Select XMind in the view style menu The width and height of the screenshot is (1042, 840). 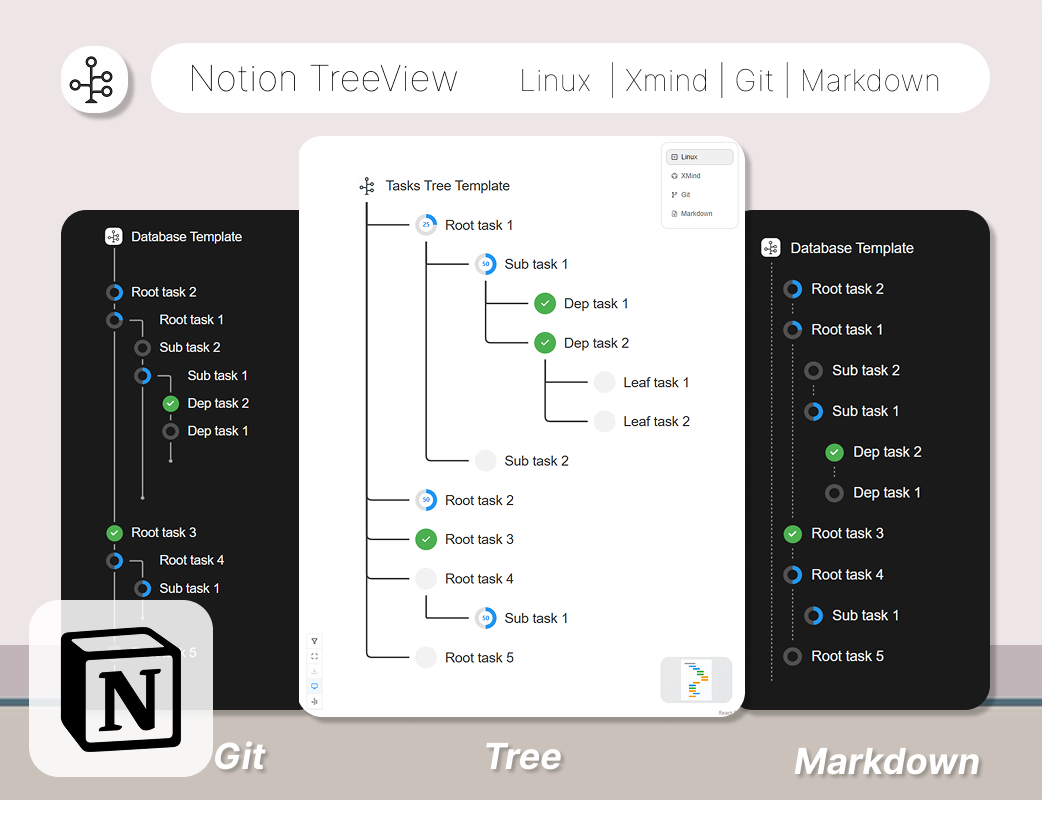699,175
